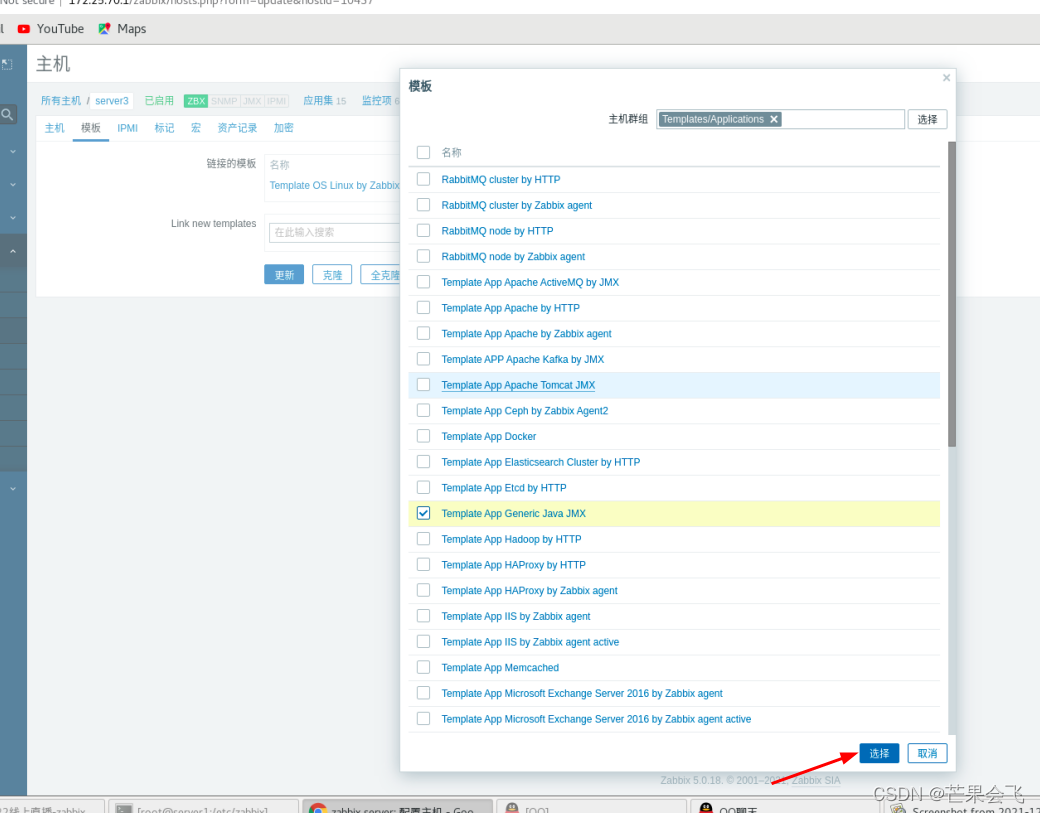Screen dimensions: 1040x813
Task: Click 选择 button beside host group field
Action: [927, 119]
